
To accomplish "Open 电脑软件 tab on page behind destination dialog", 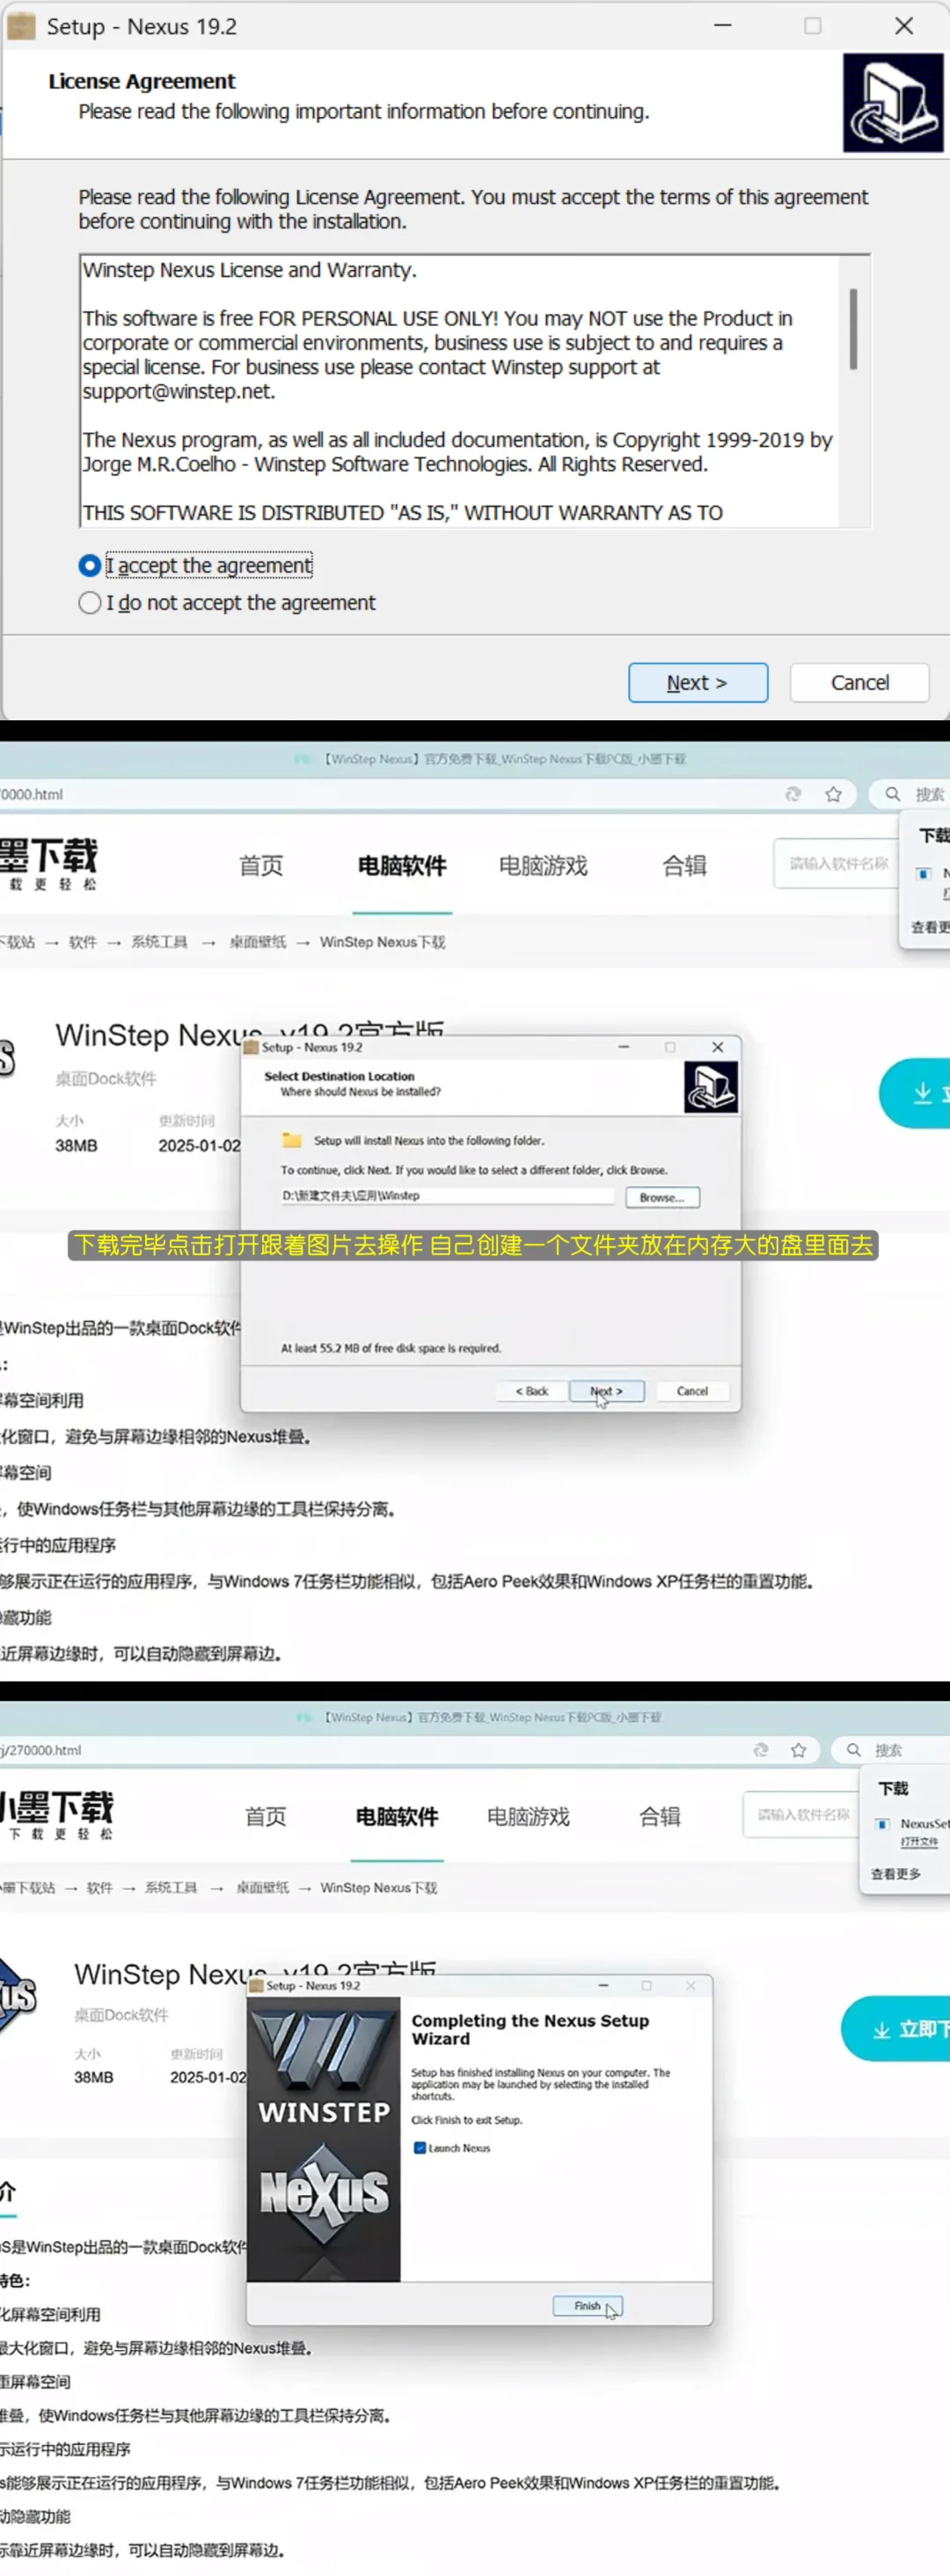I will point(402,865).
